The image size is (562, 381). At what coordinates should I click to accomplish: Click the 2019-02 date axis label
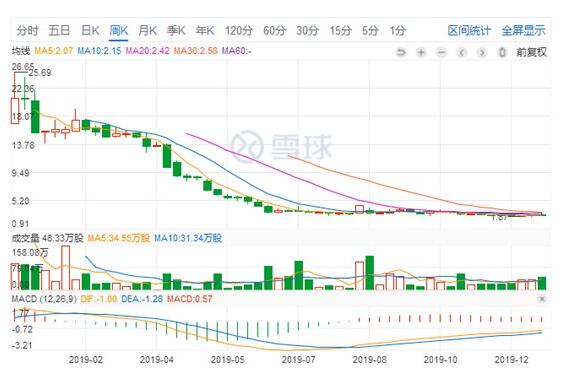pos(86,359)
